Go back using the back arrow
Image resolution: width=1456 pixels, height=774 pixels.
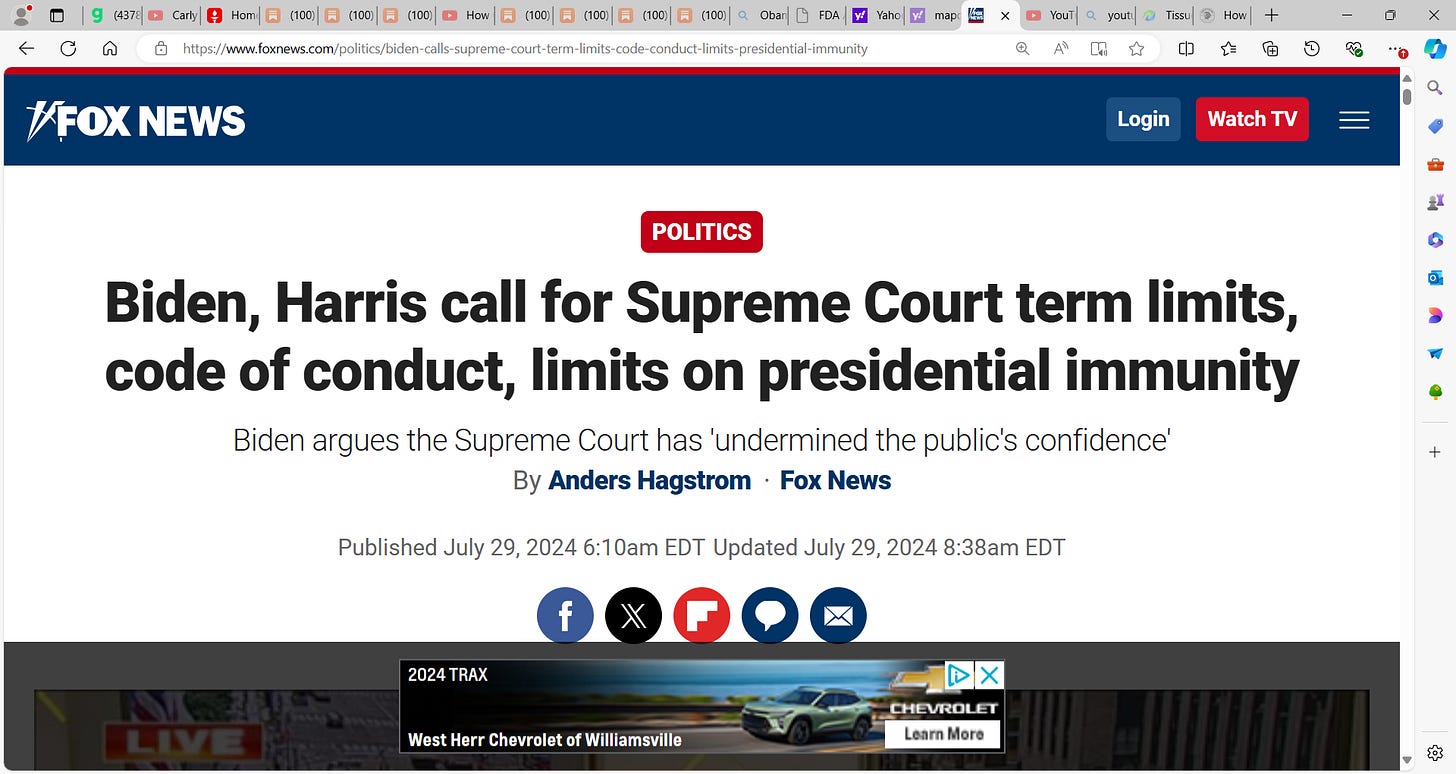pyautogui.click(x=27, y=49)
